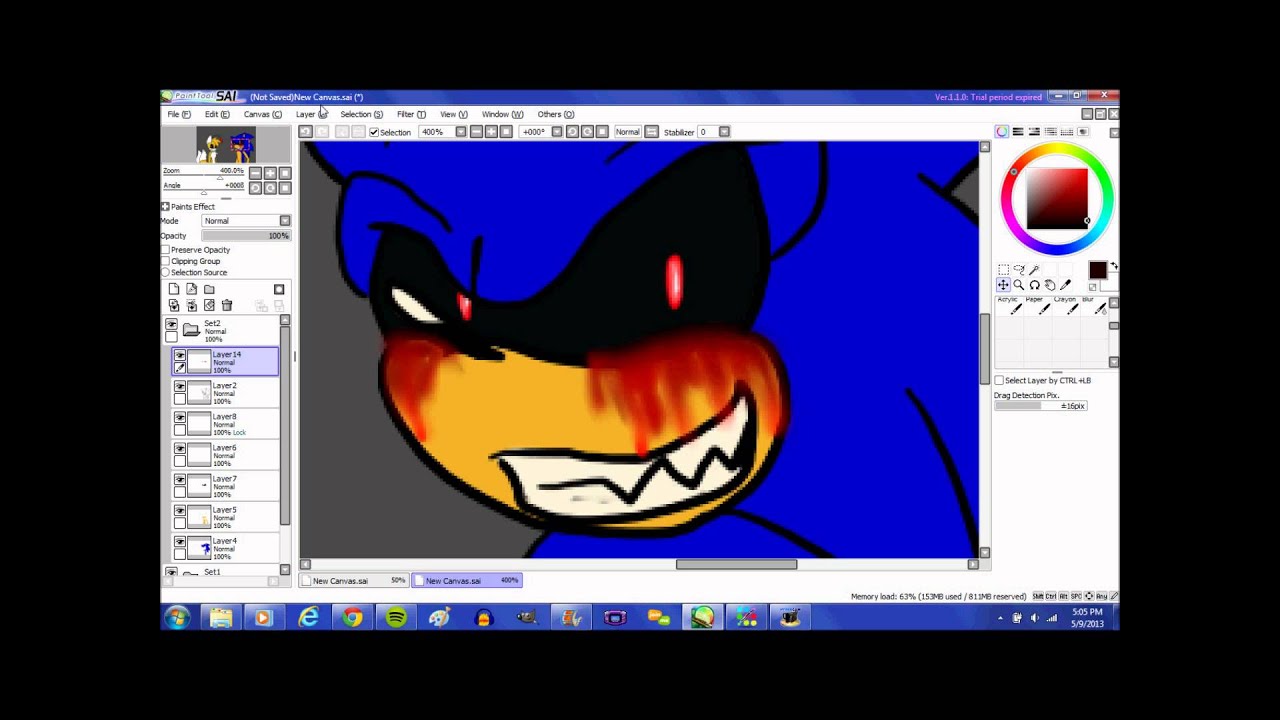Select the Magic Wand tool

coord(1034,270)
